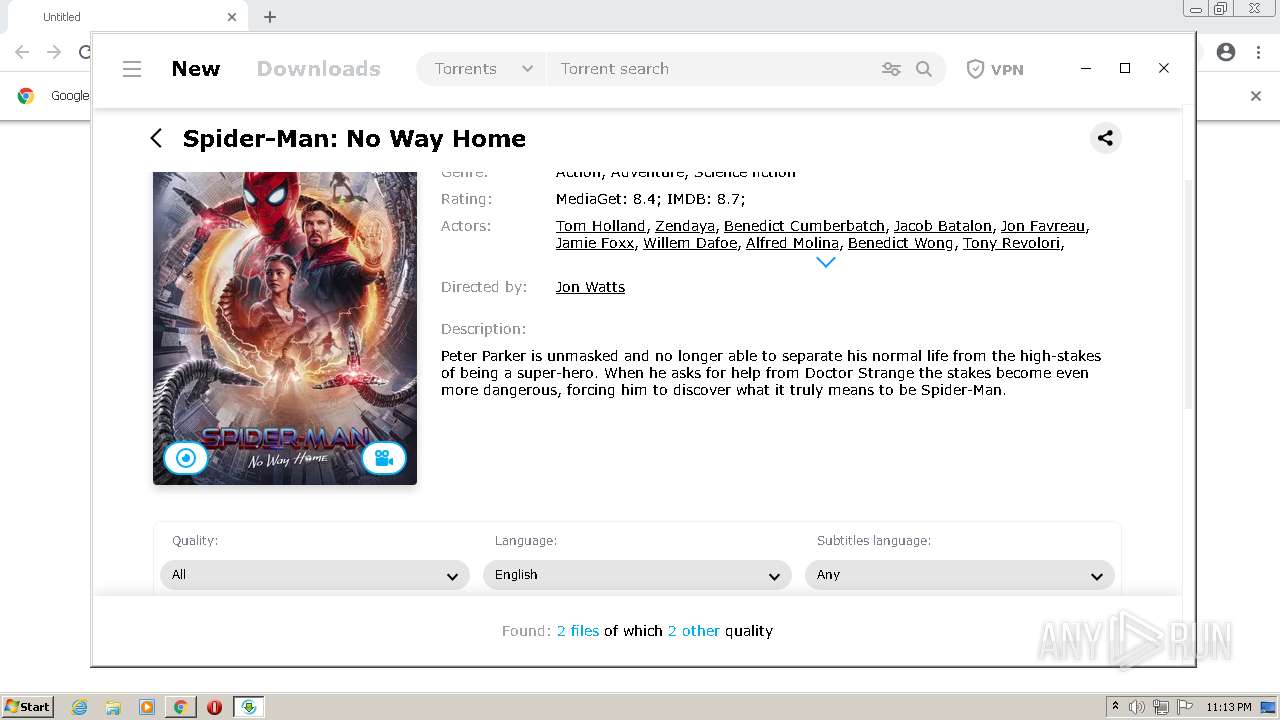Open the VPN shield icon
This screenshot has height=720, width=1280.
click(x=975, y=69)
